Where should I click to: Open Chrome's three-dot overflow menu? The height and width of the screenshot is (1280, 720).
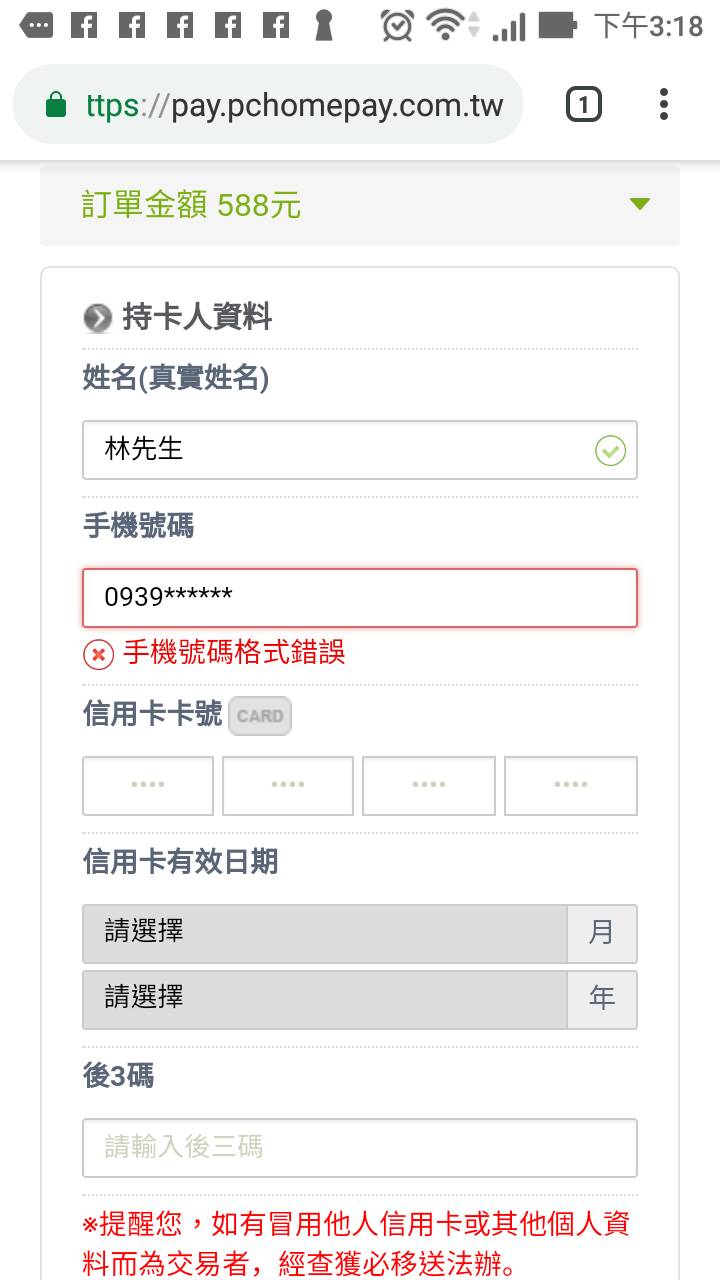click(664, 104)
